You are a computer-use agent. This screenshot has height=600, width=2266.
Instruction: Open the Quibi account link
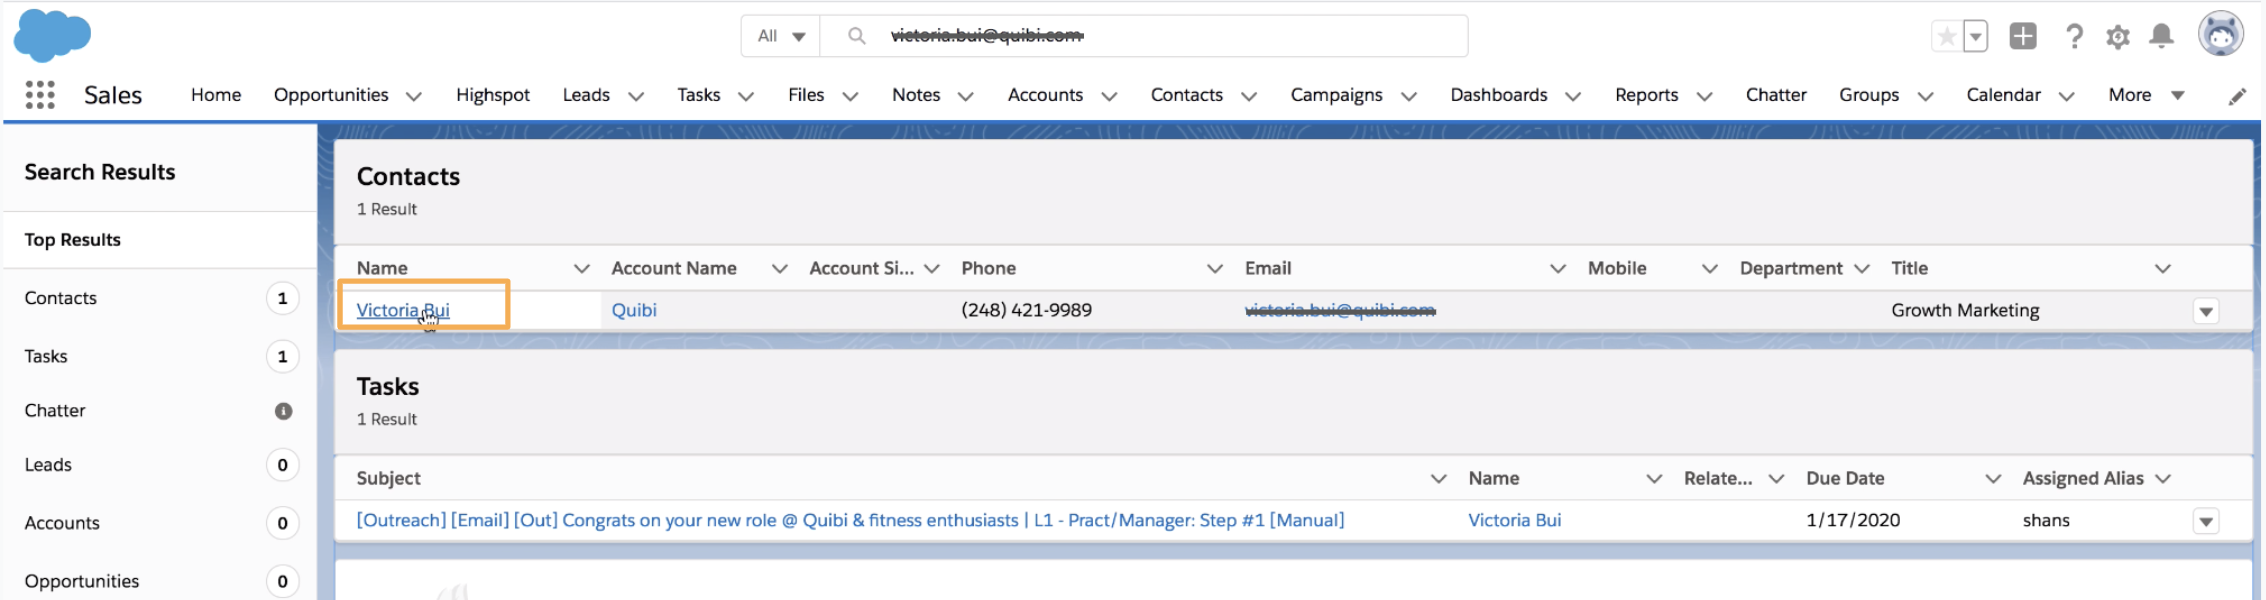634,310
